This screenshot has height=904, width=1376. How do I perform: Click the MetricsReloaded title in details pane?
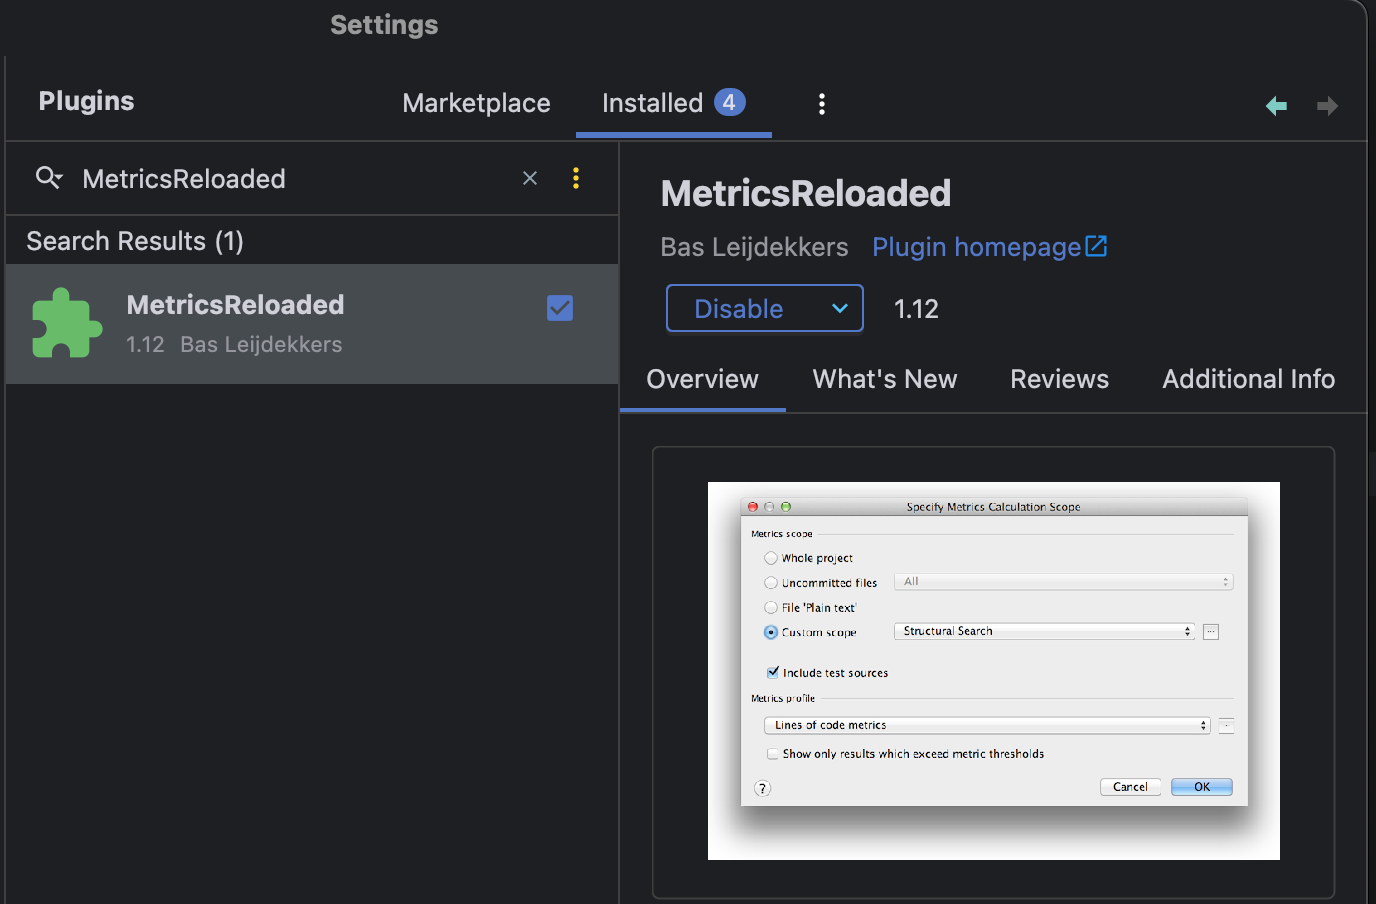[806, 193]
